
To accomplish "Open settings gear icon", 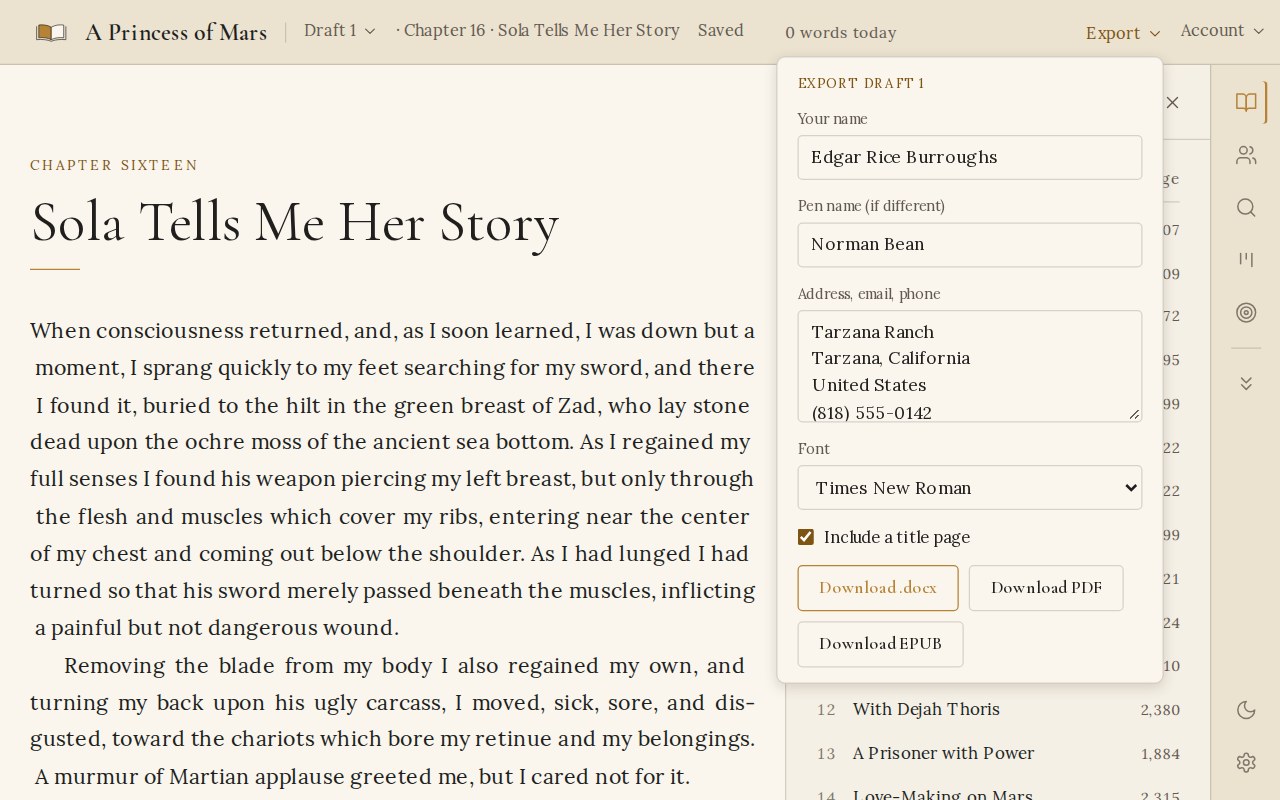I will (x=1246, y=763).
